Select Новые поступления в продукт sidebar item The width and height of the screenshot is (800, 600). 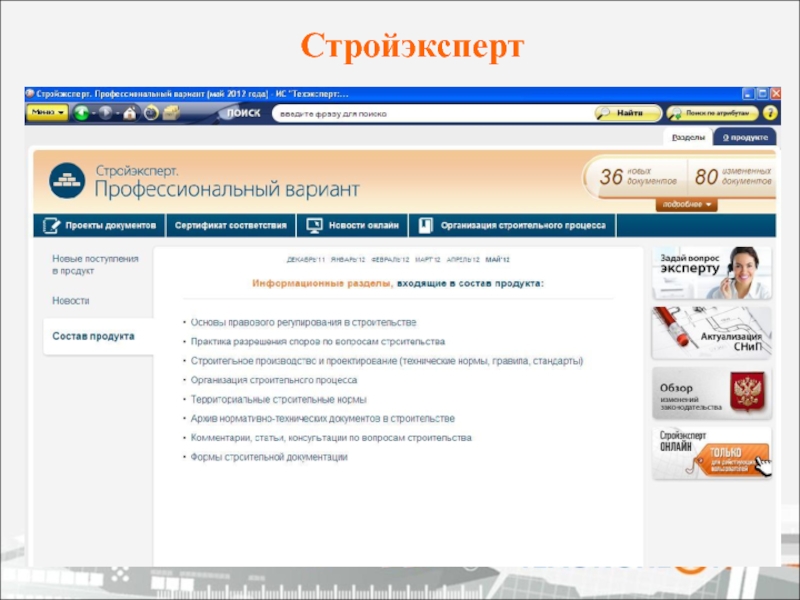point(95,265)
